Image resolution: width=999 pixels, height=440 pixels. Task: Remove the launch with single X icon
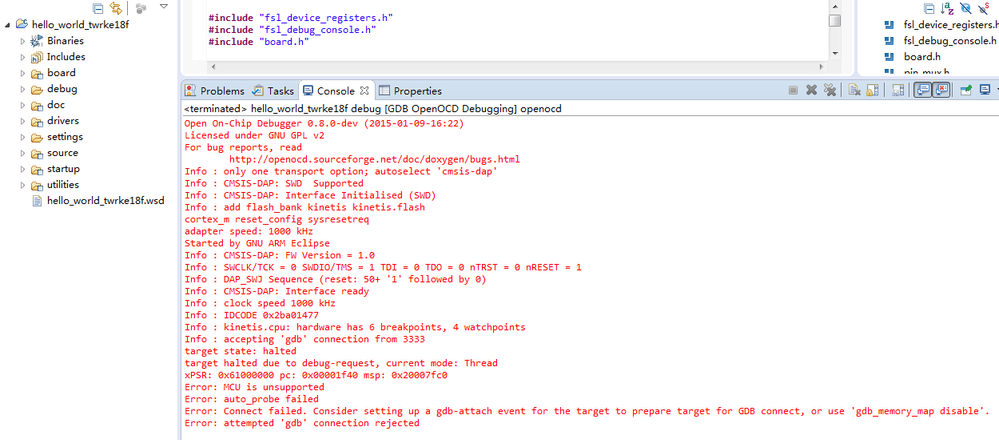[811, 90]
